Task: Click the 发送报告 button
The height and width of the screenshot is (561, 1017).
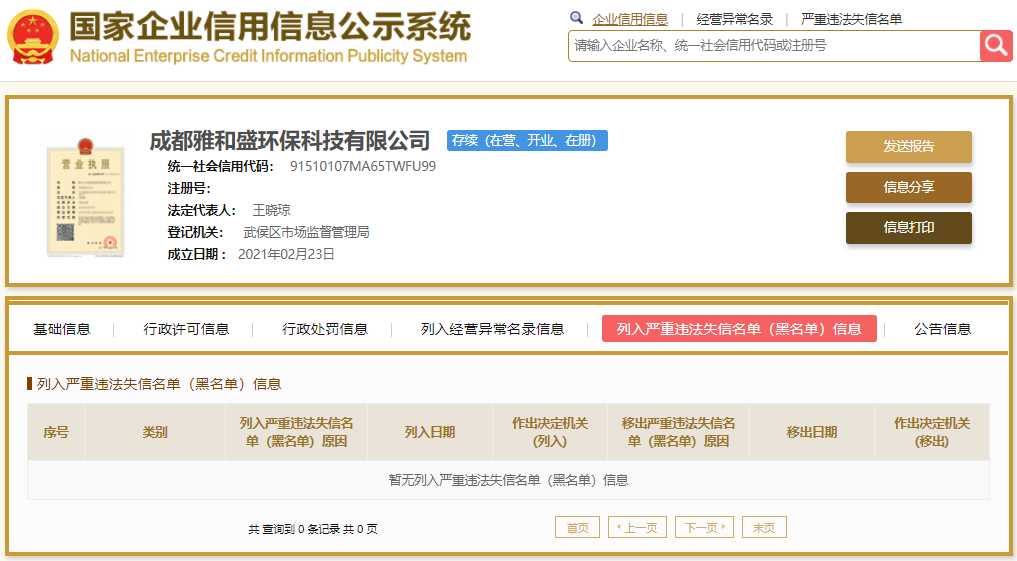Action: pyautogui.click(x=909, y=147)
